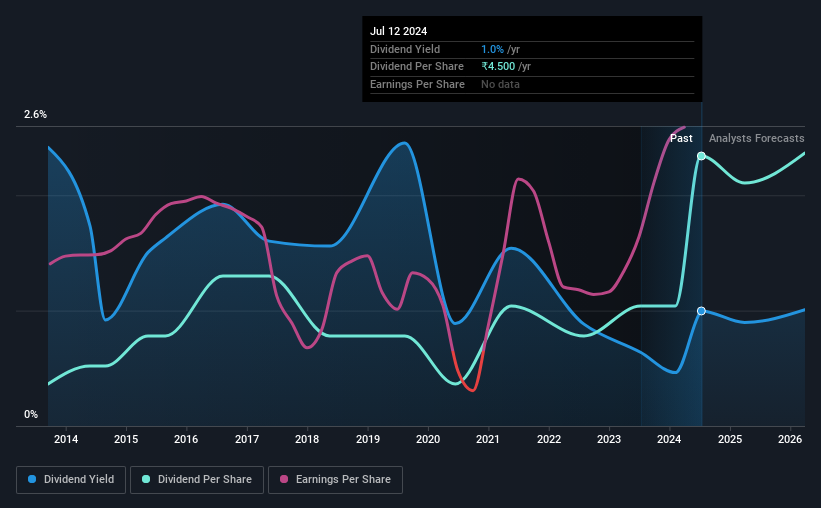Click the 2014 x-axis label
821x508 pixels.
pyautogui.click(x=66, y=439)
